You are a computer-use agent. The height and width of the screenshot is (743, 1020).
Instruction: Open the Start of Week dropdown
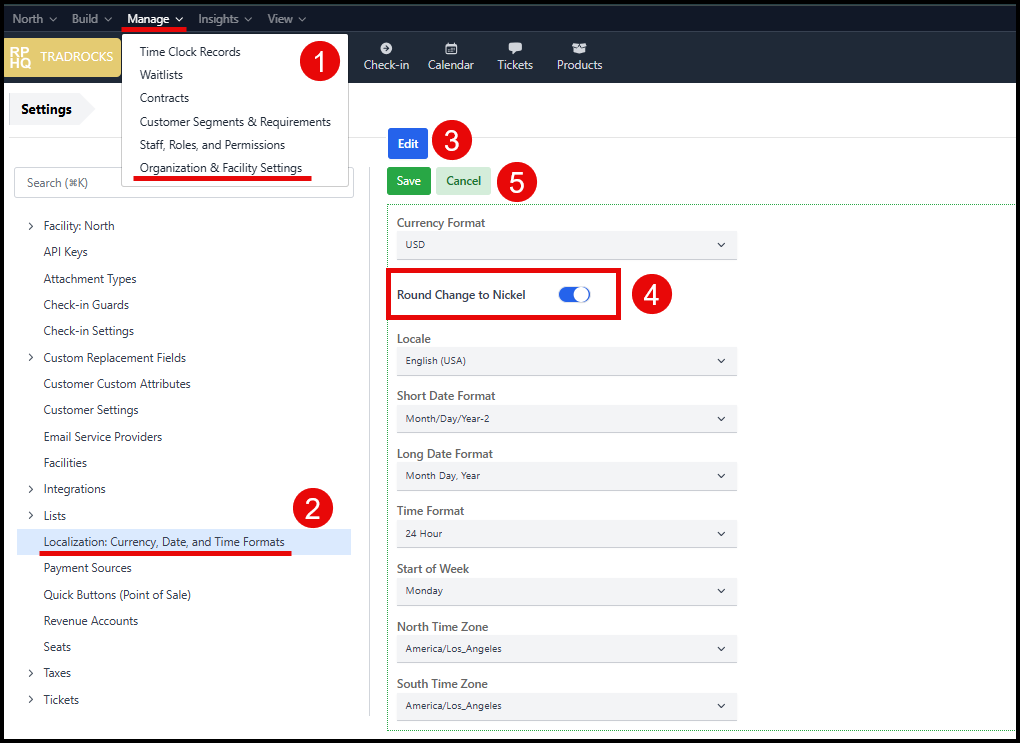[566, 591]
